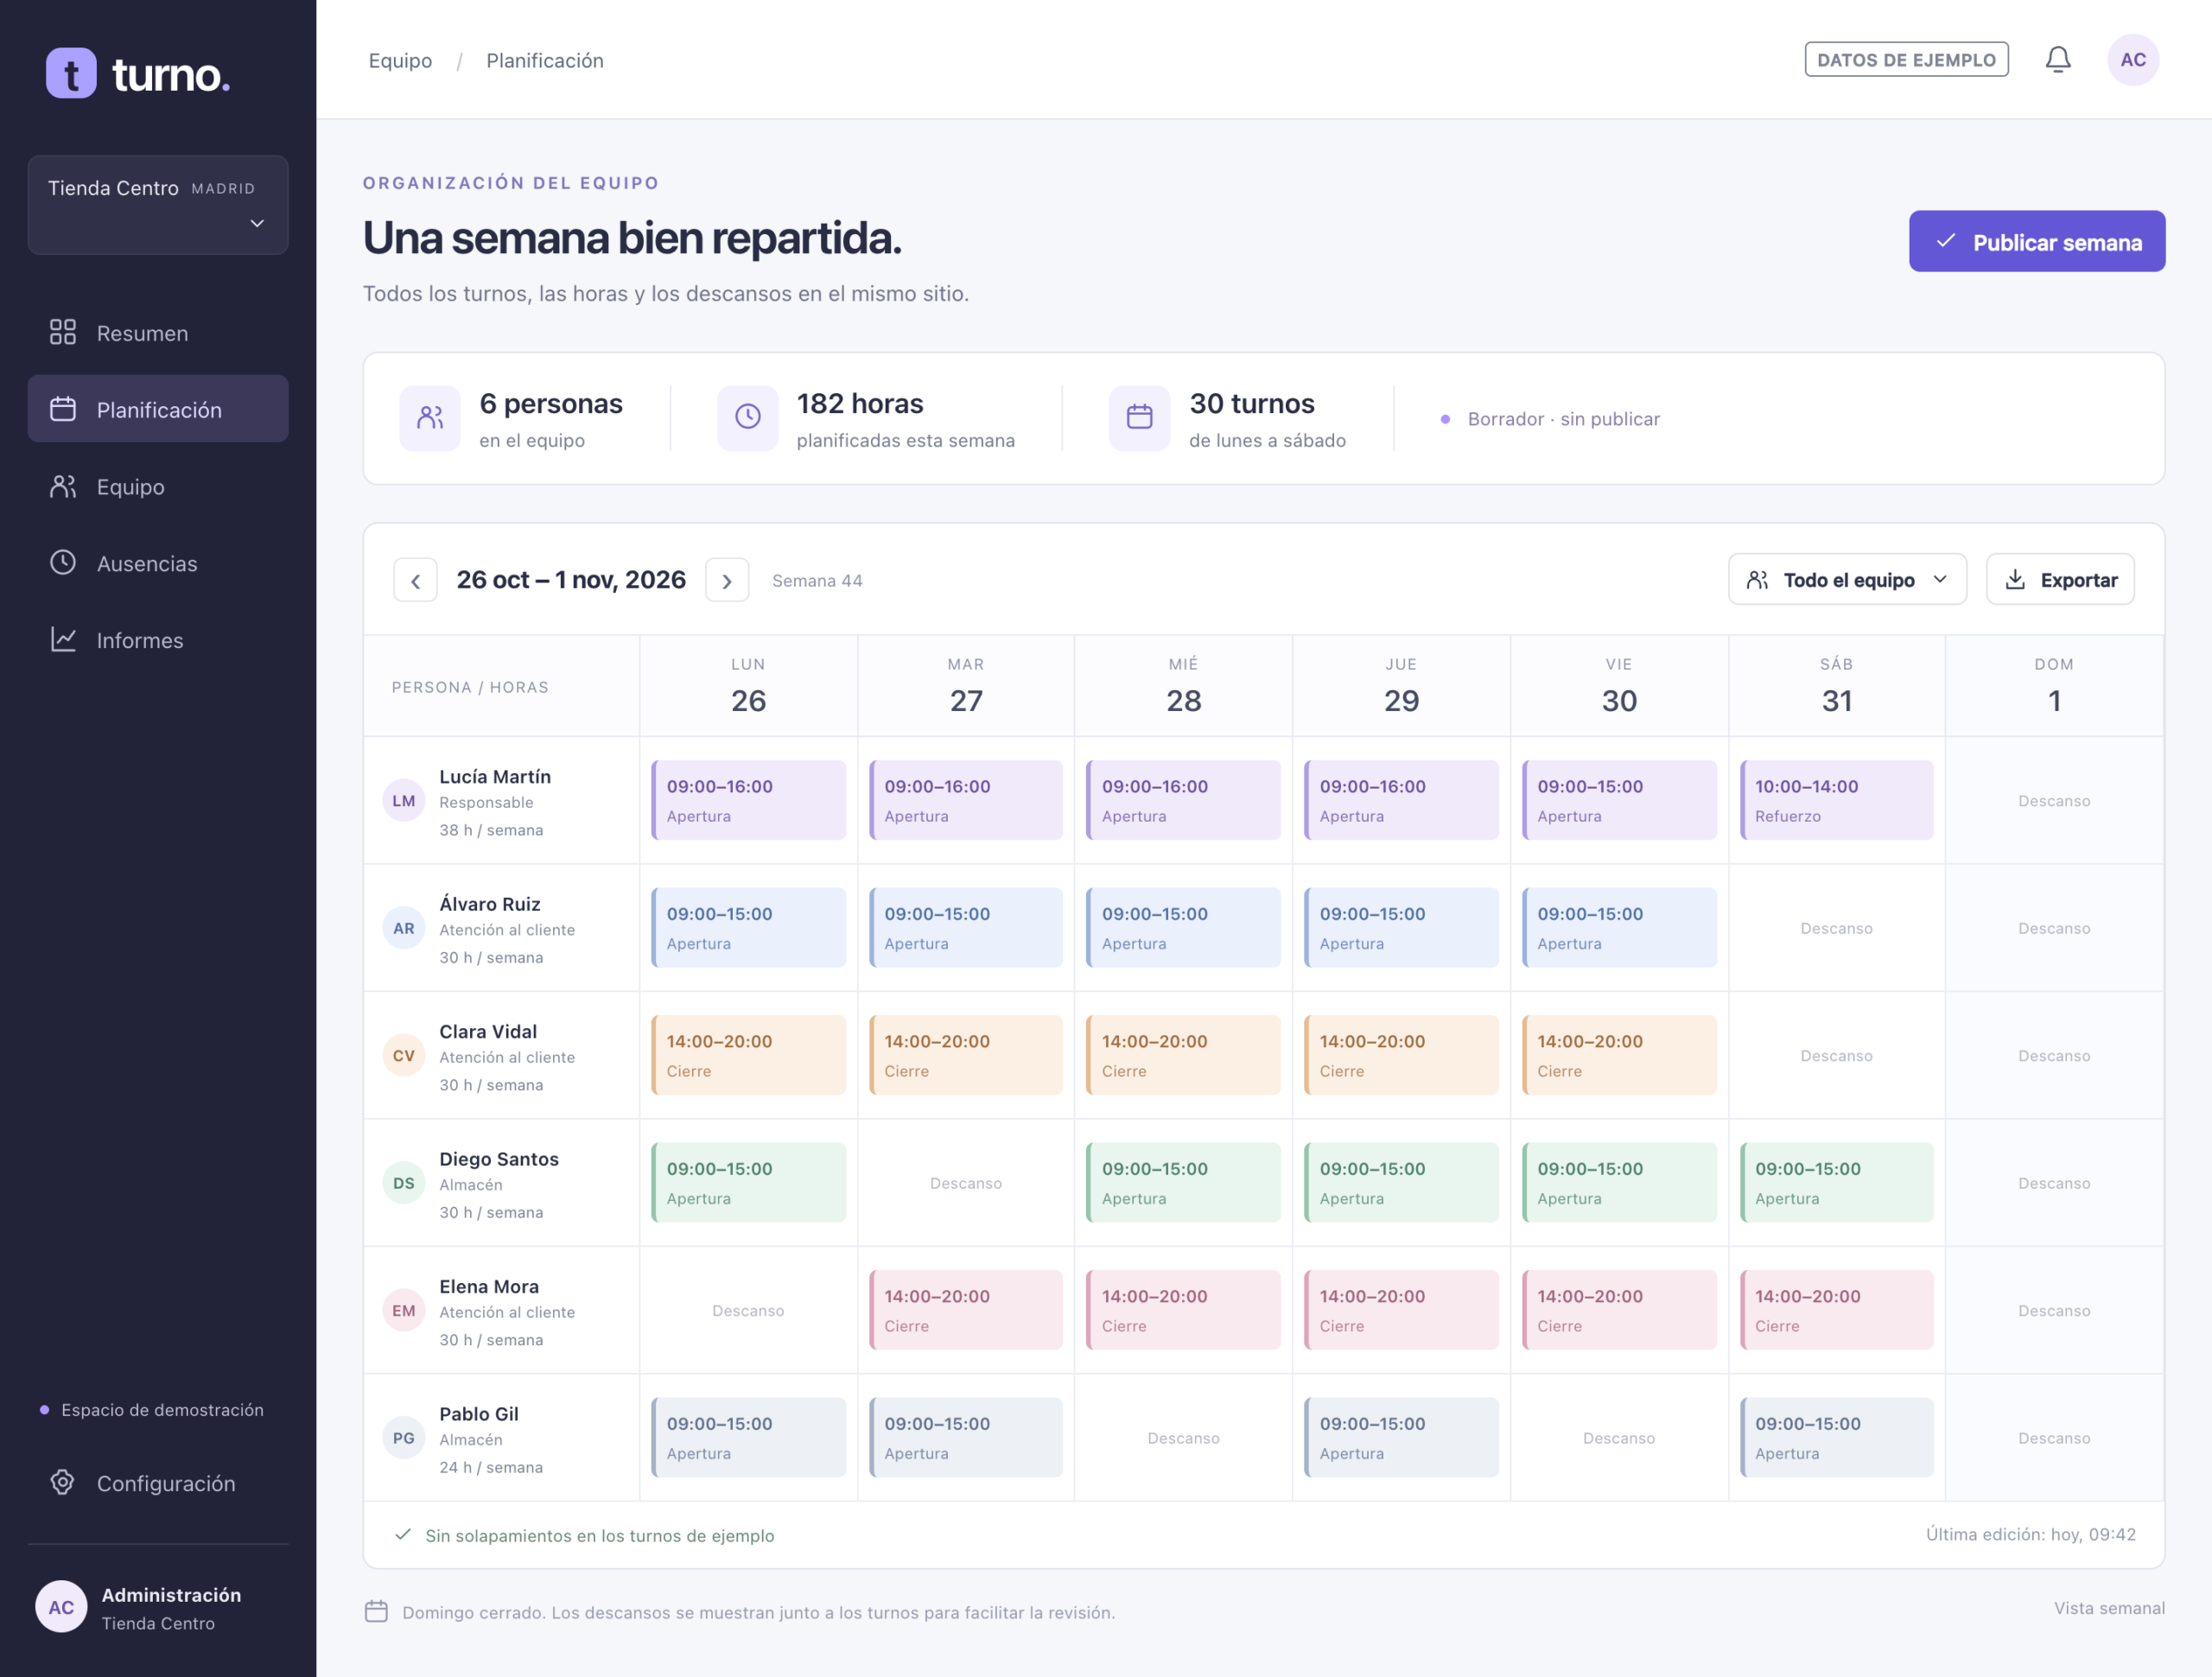This screenshot has width=2212, height=1677.
Task: Click the Espacio de demostración label
Action: (152, 1410)
